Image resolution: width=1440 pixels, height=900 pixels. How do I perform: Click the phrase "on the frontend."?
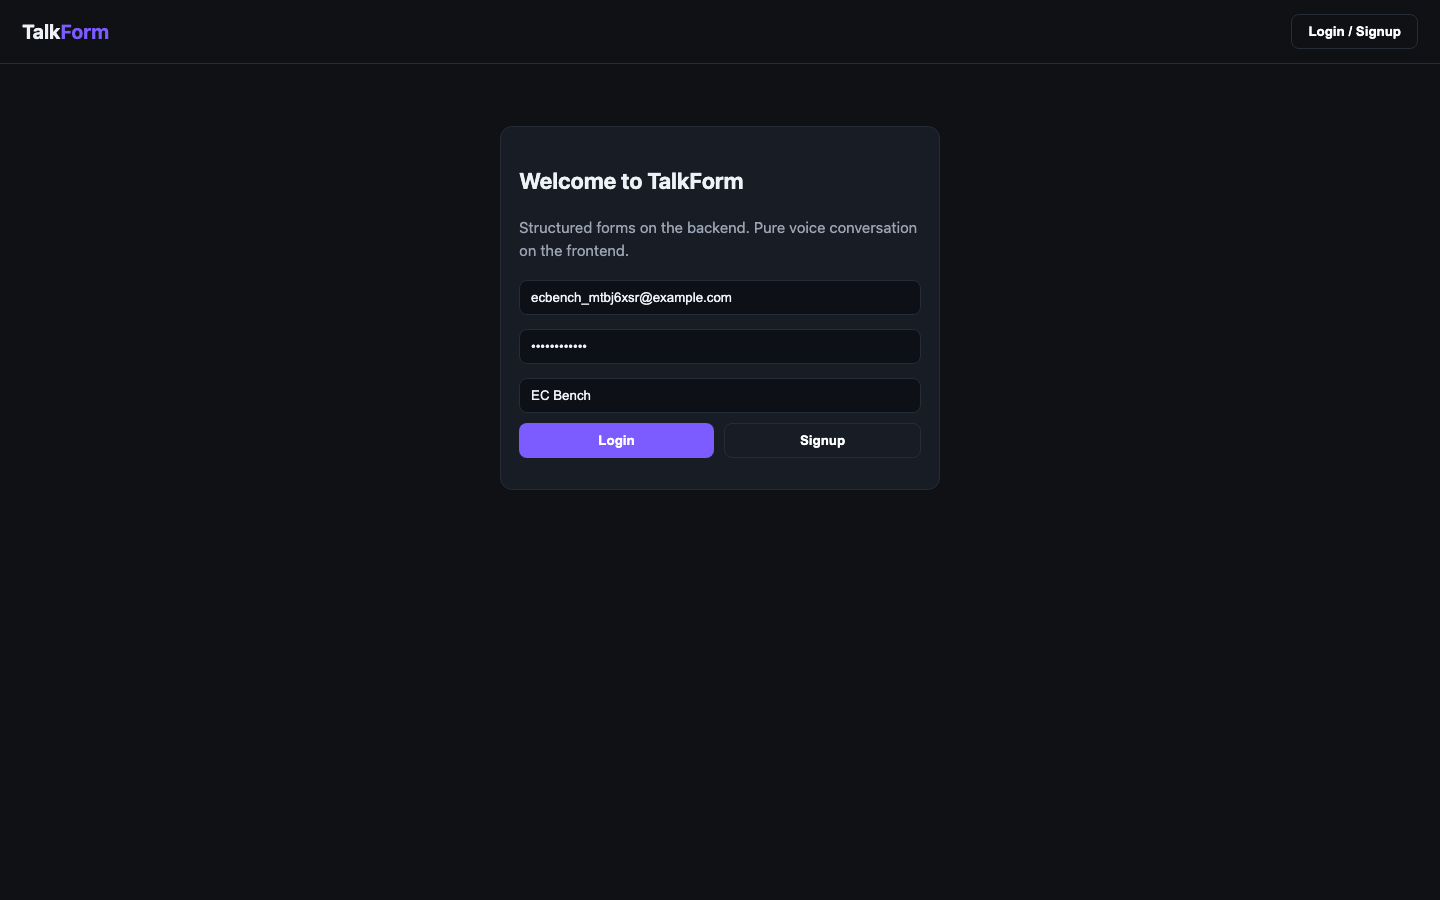574,251
